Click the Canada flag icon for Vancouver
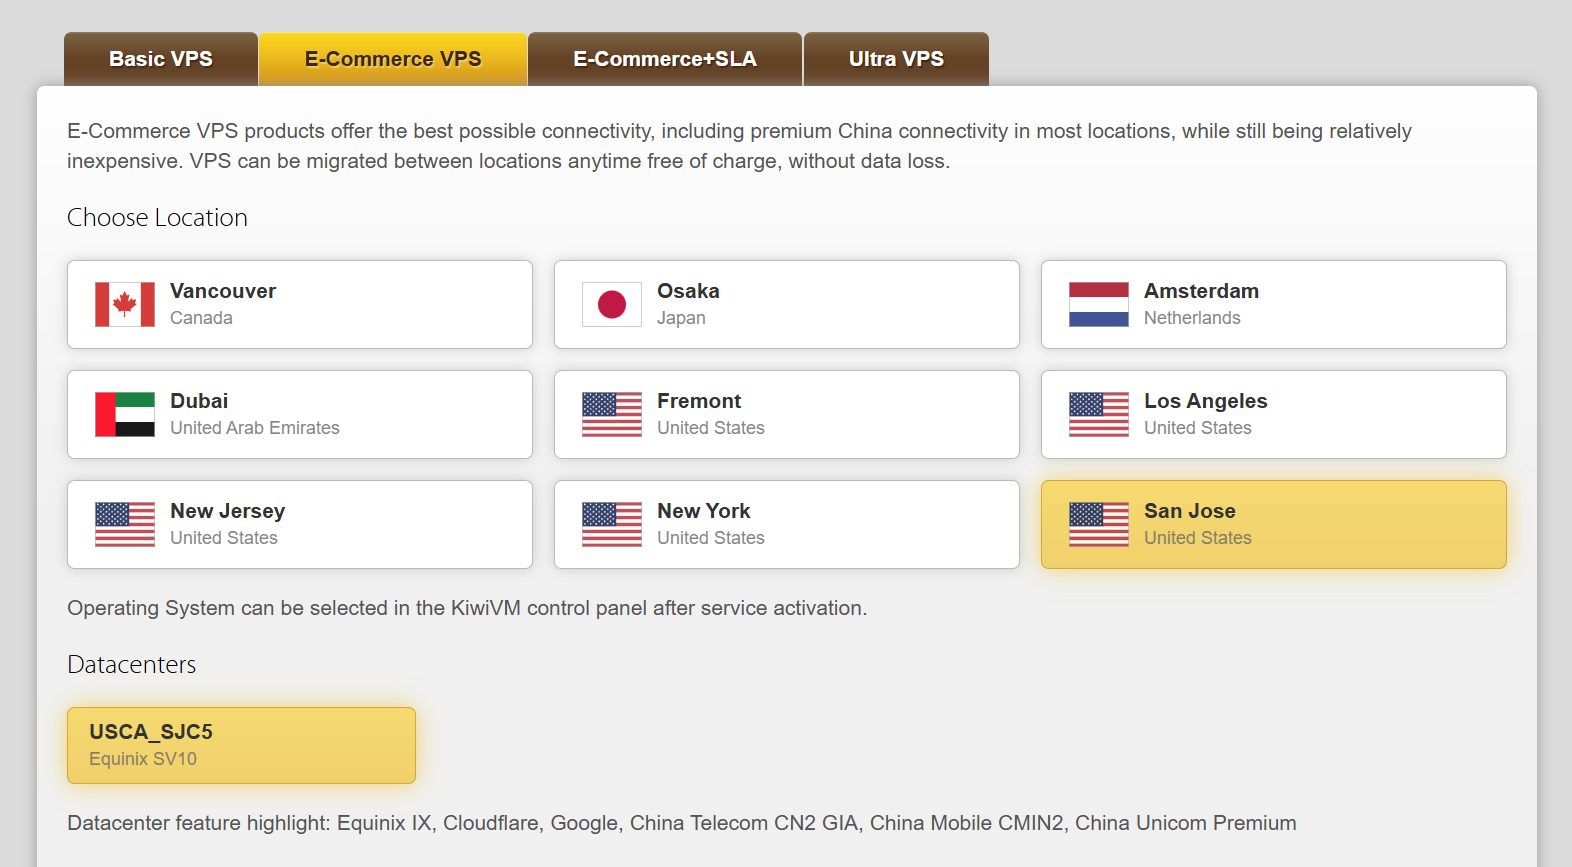Screen dimensions: 1572x867 (125, 304)
